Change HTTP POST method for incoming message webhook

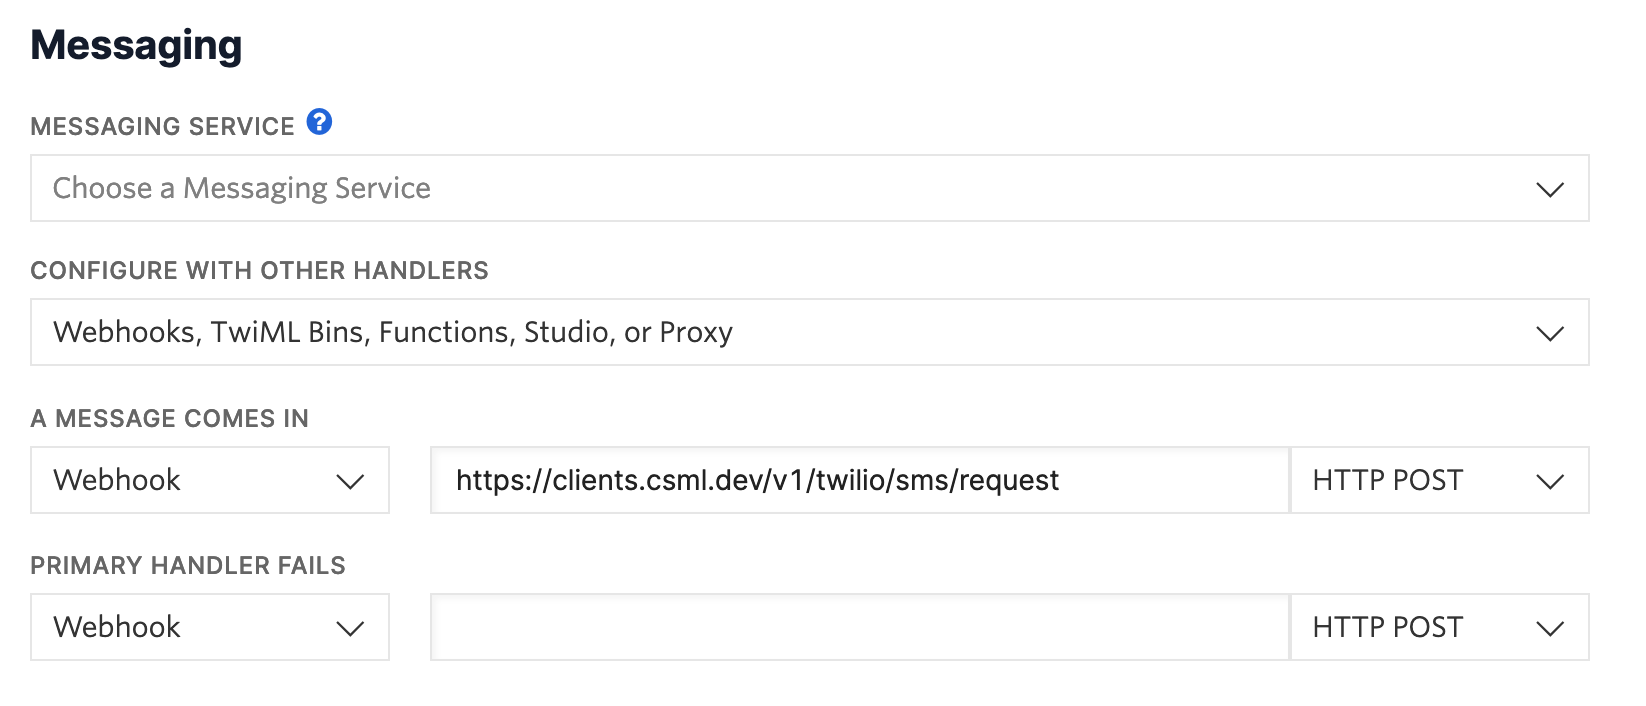click(x=1440, y=480)
